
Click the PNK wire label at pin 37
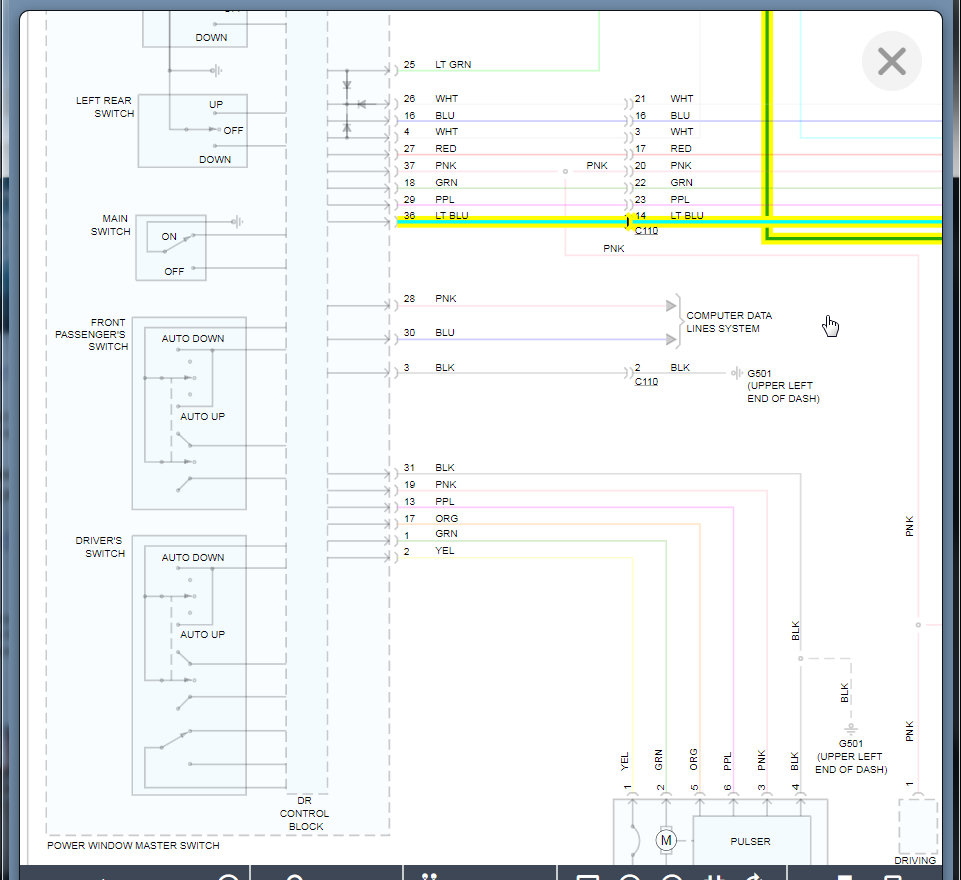click(446, 165)
